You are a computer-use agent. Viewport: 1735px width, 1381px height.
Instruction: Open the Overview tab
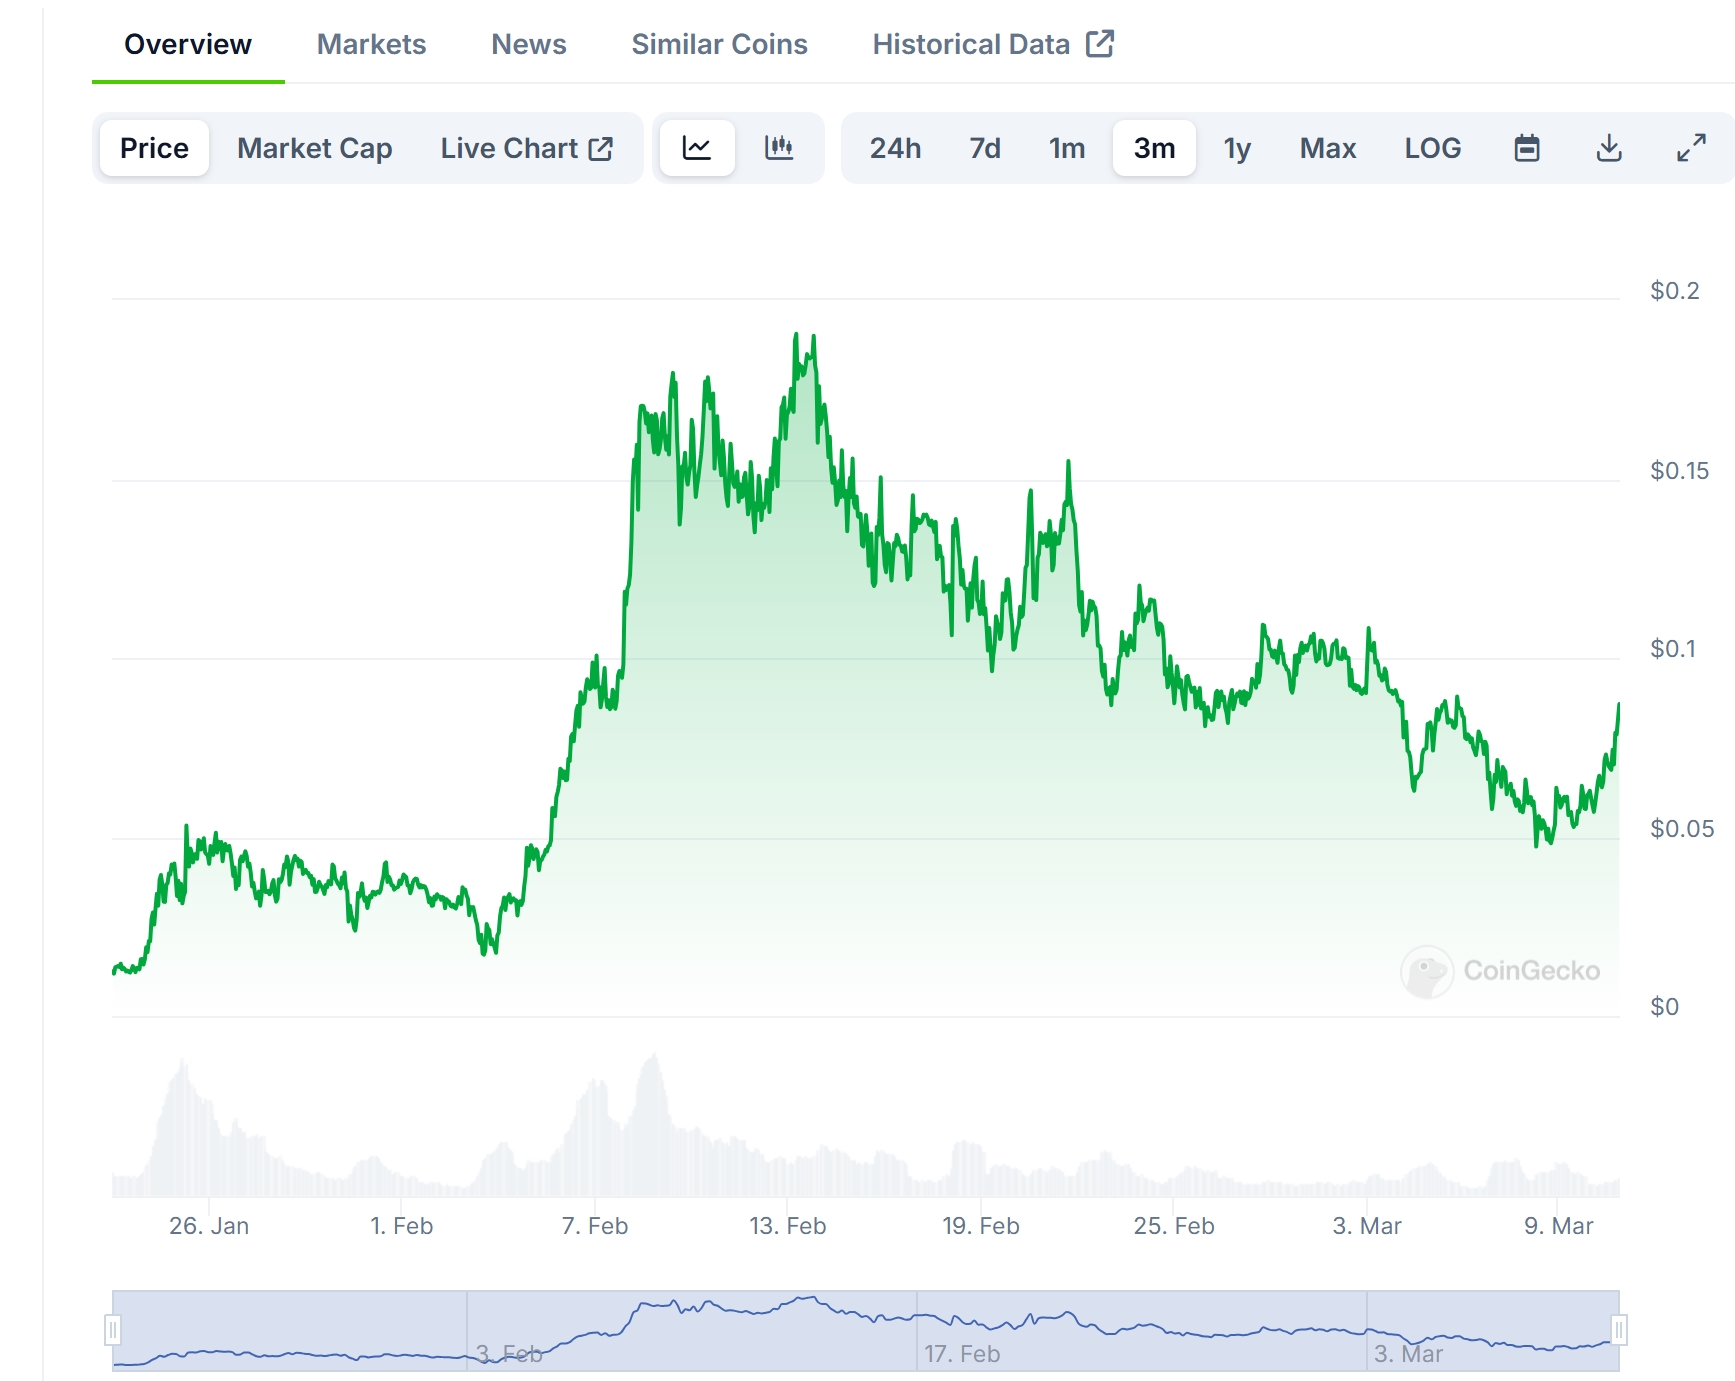[188, 44]
